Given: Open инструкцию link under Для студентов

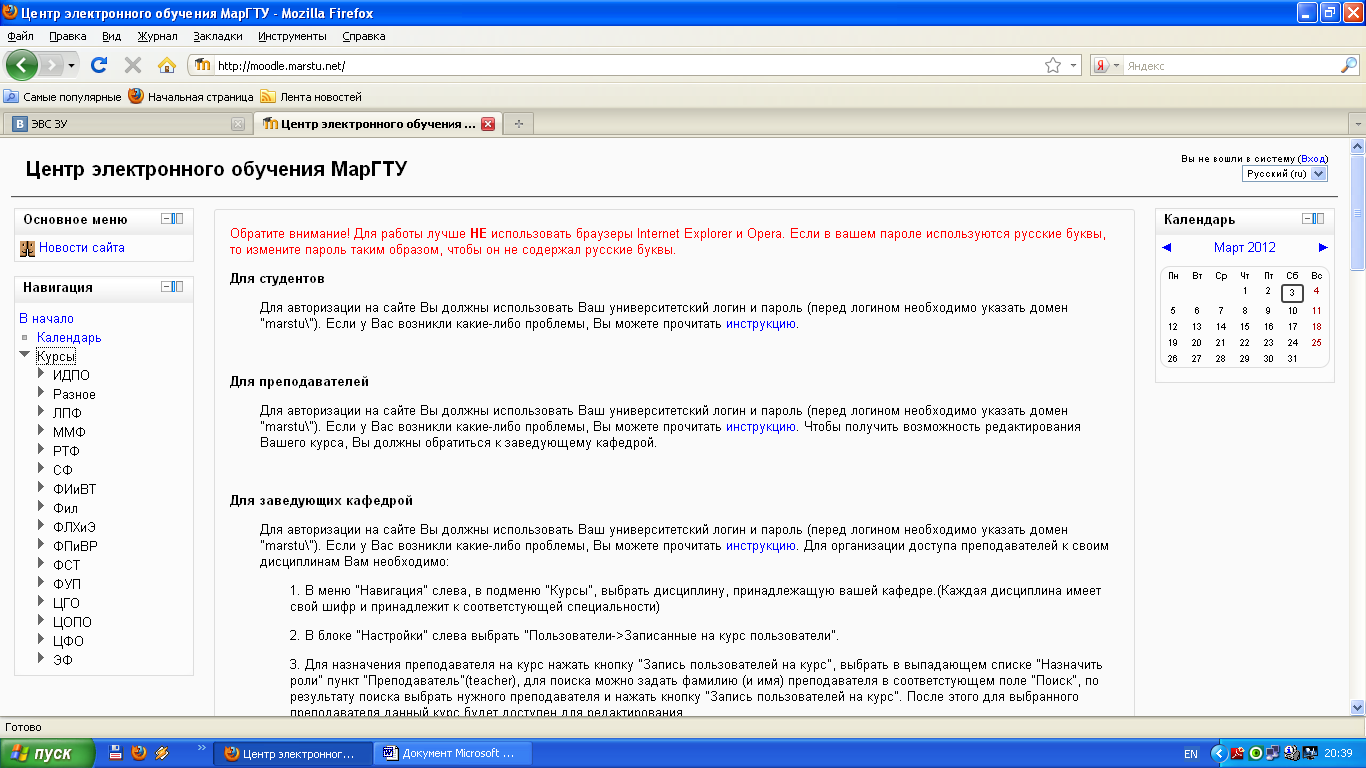Looking at the screenshot, I should coord(761,324).
